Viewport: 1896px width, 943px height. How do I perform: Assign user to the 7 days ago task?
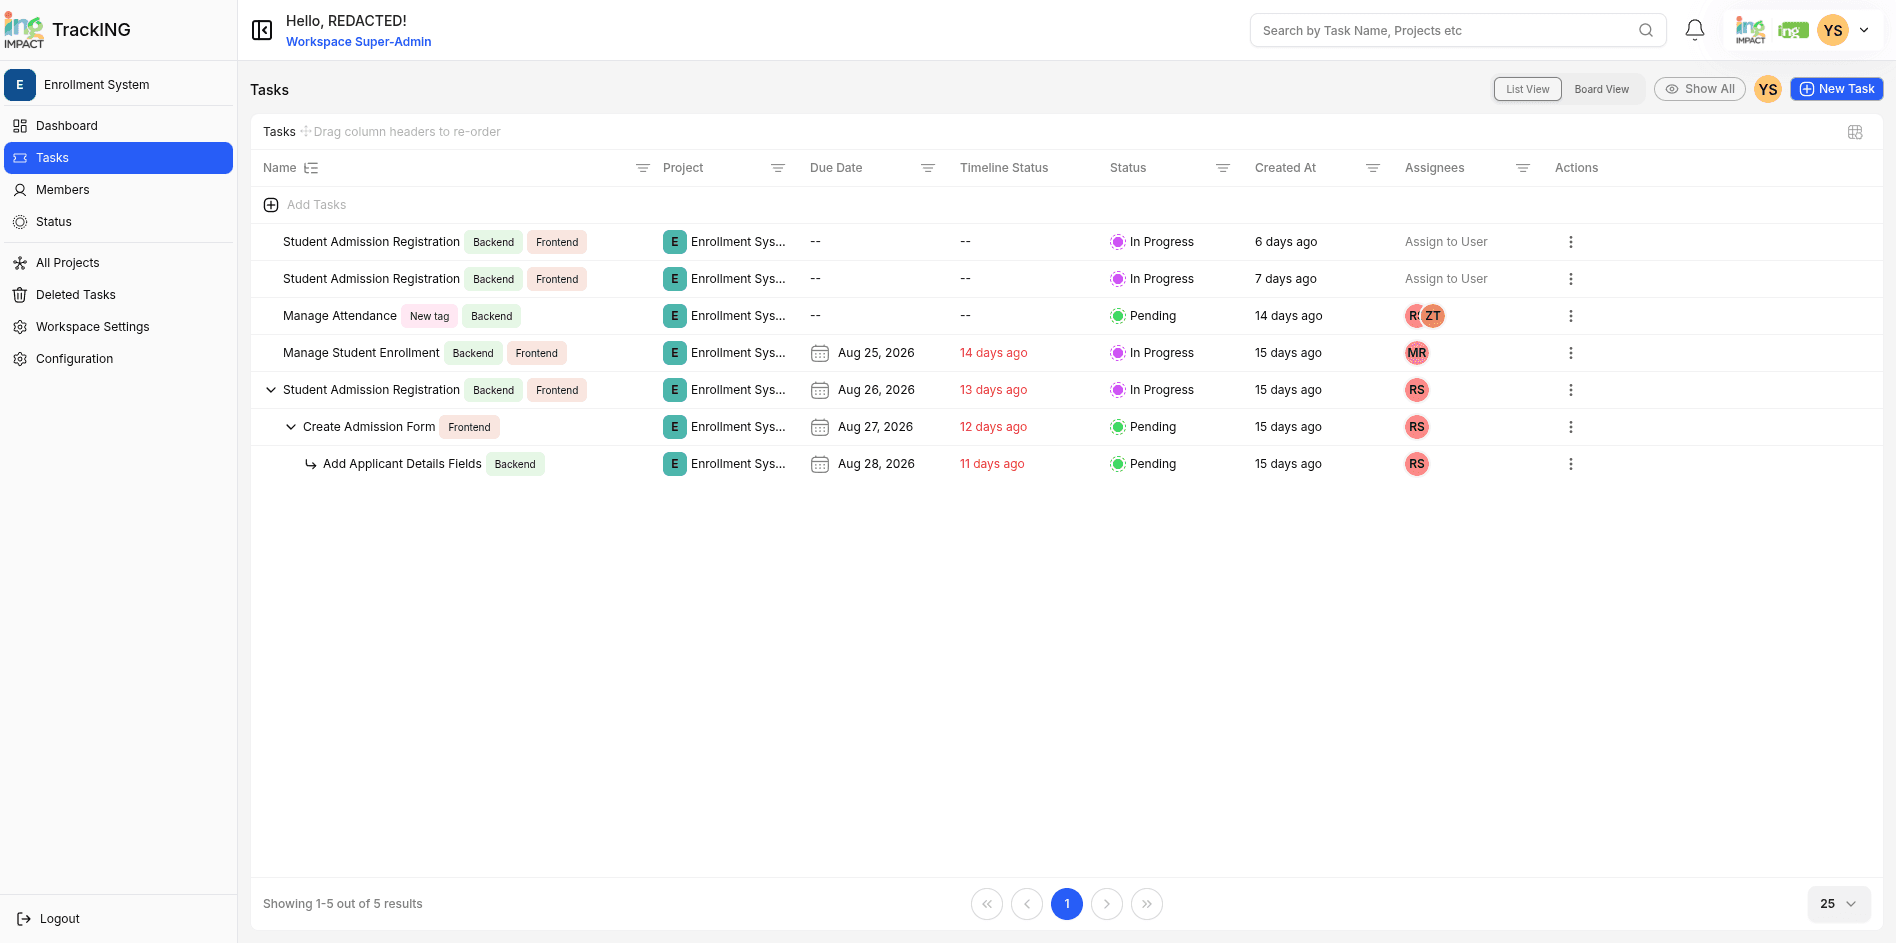[1446, 279]
